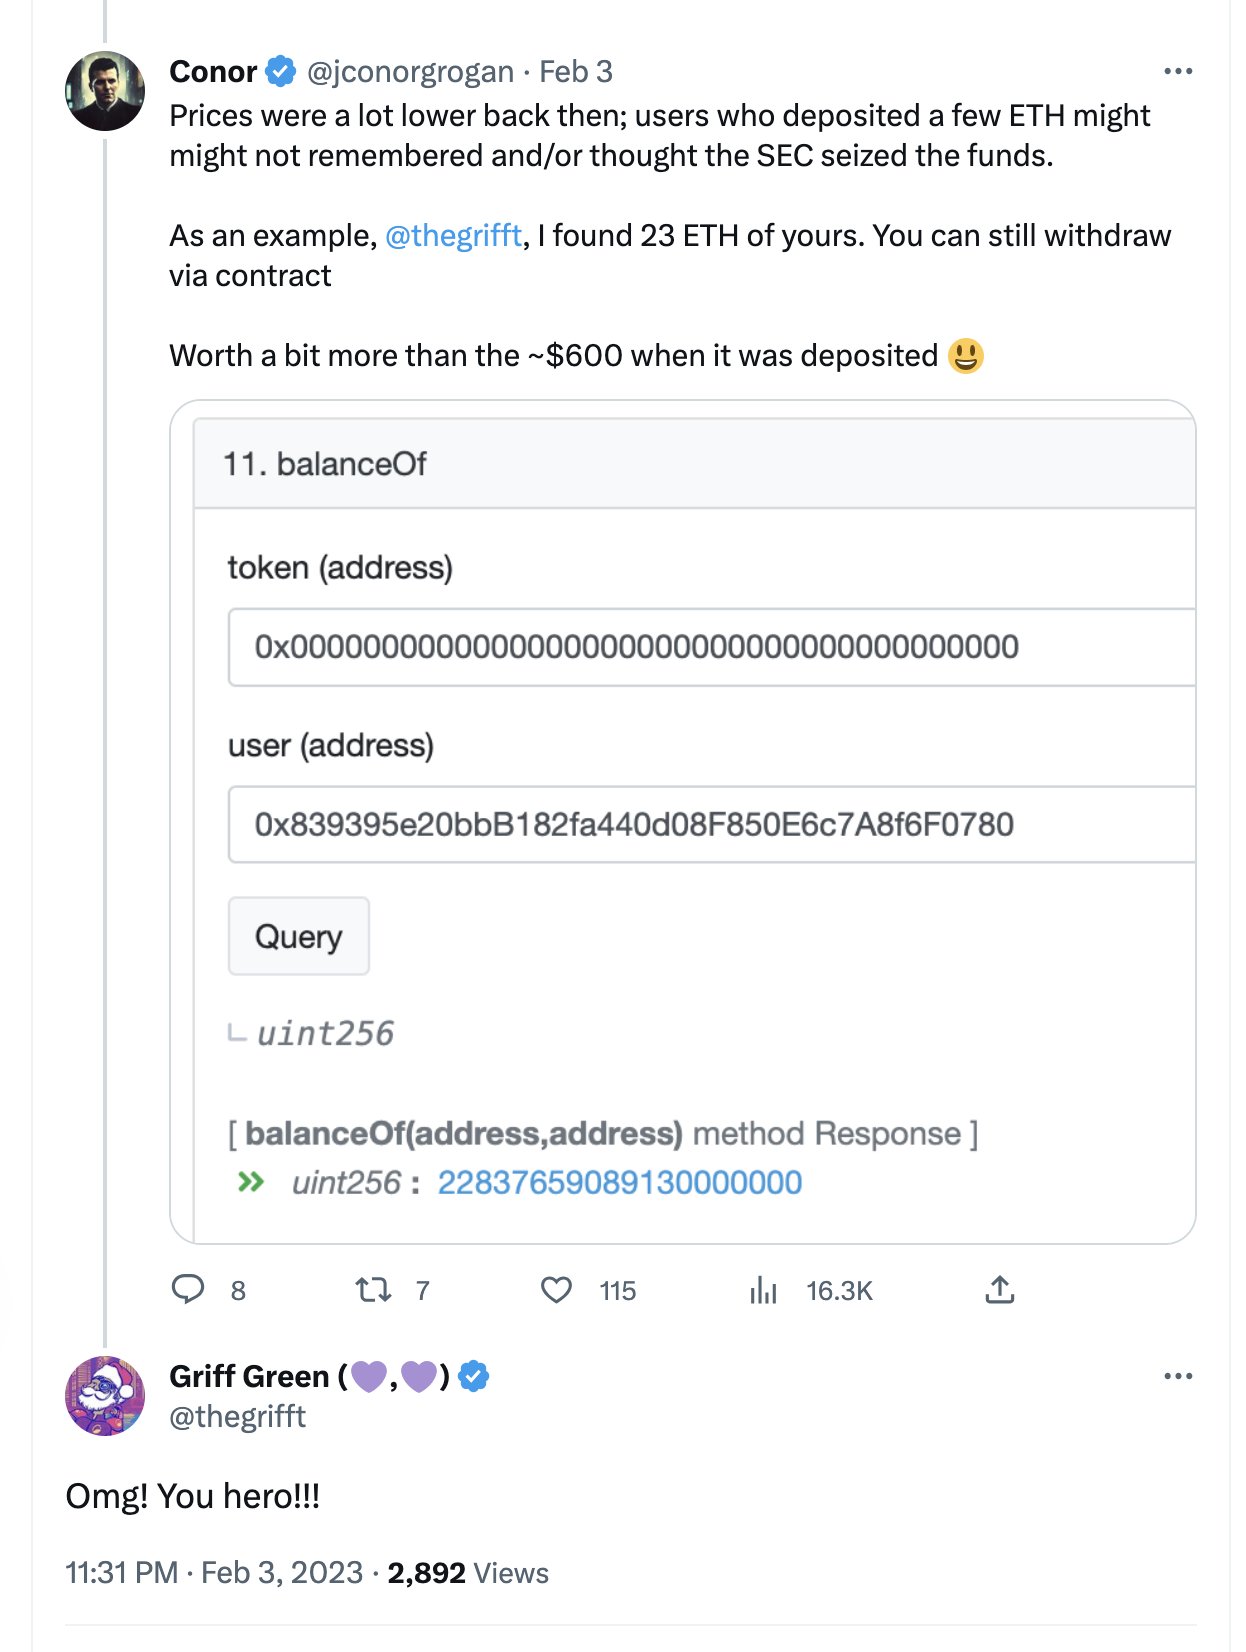Click the user (address) input field
1246x1652 pixels.
pyautogui.click(x=710, y=825)
